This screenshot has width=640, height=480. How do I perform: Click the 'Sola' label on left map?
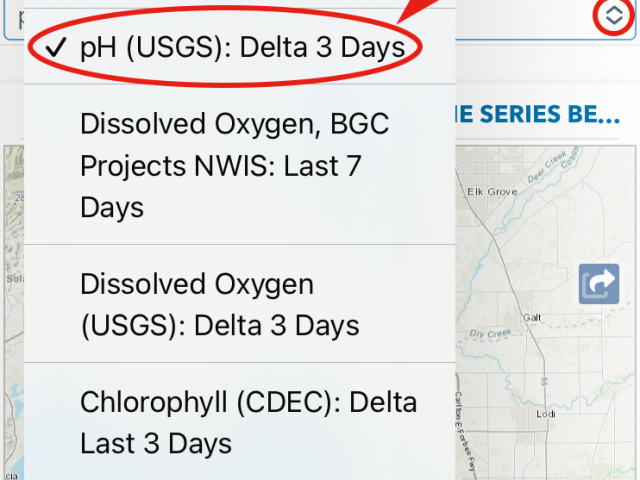click(15, 279)
